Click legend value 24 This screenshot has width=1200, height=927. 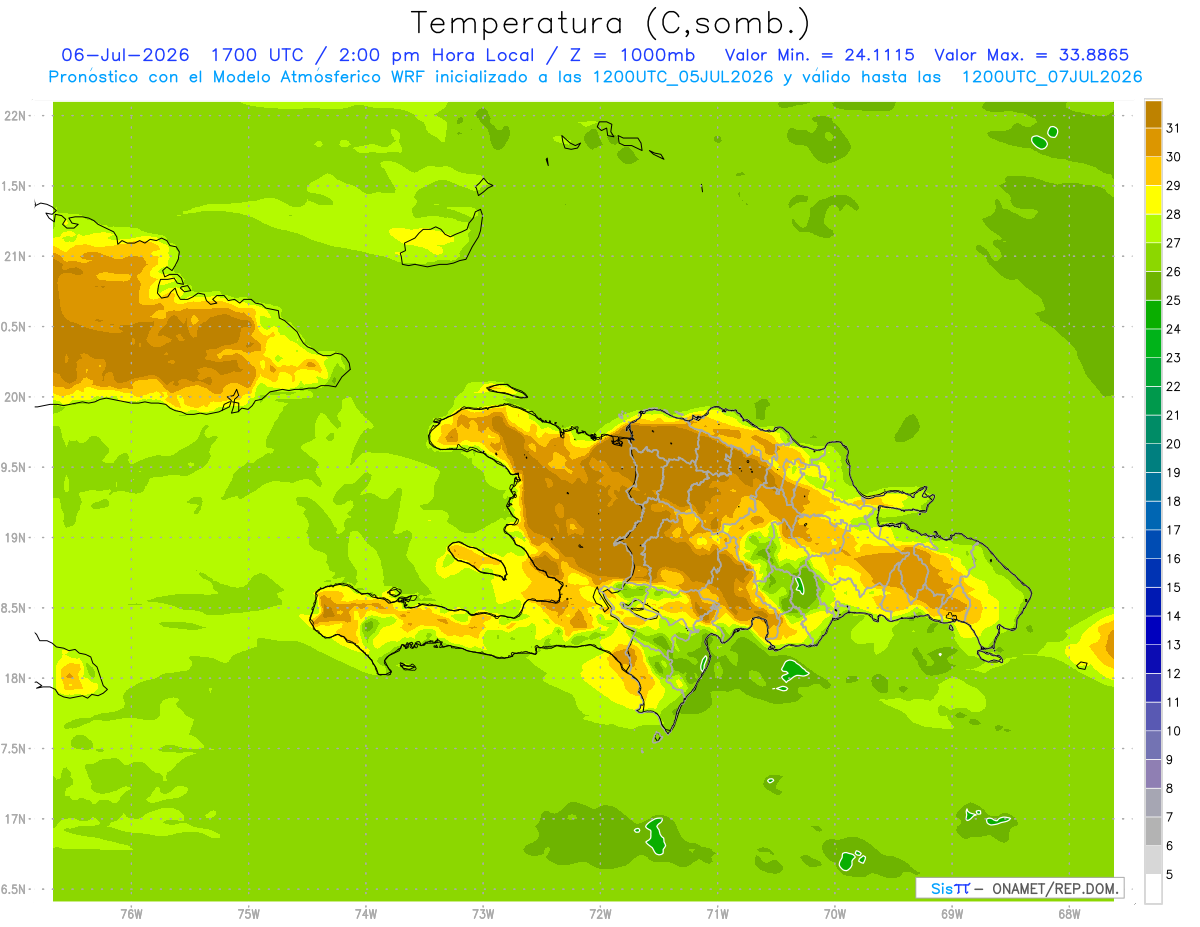[1173, 329]
